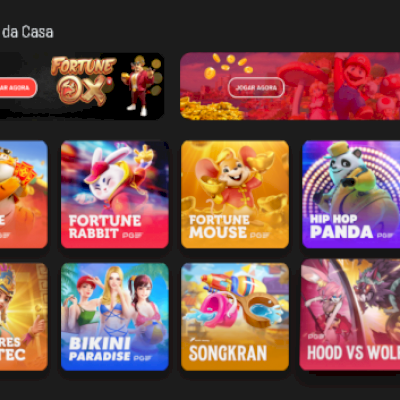Launch the Songkran game
Screen dimensions: 400x400
(x=235, y=317)
